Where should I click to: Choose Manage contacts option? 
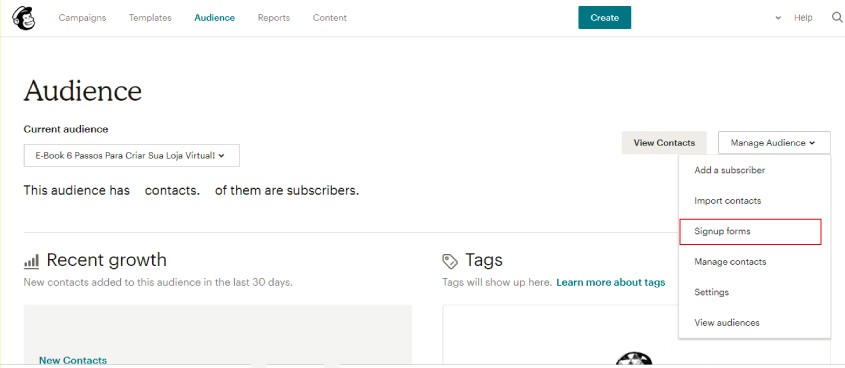click(x=730, y=262)
